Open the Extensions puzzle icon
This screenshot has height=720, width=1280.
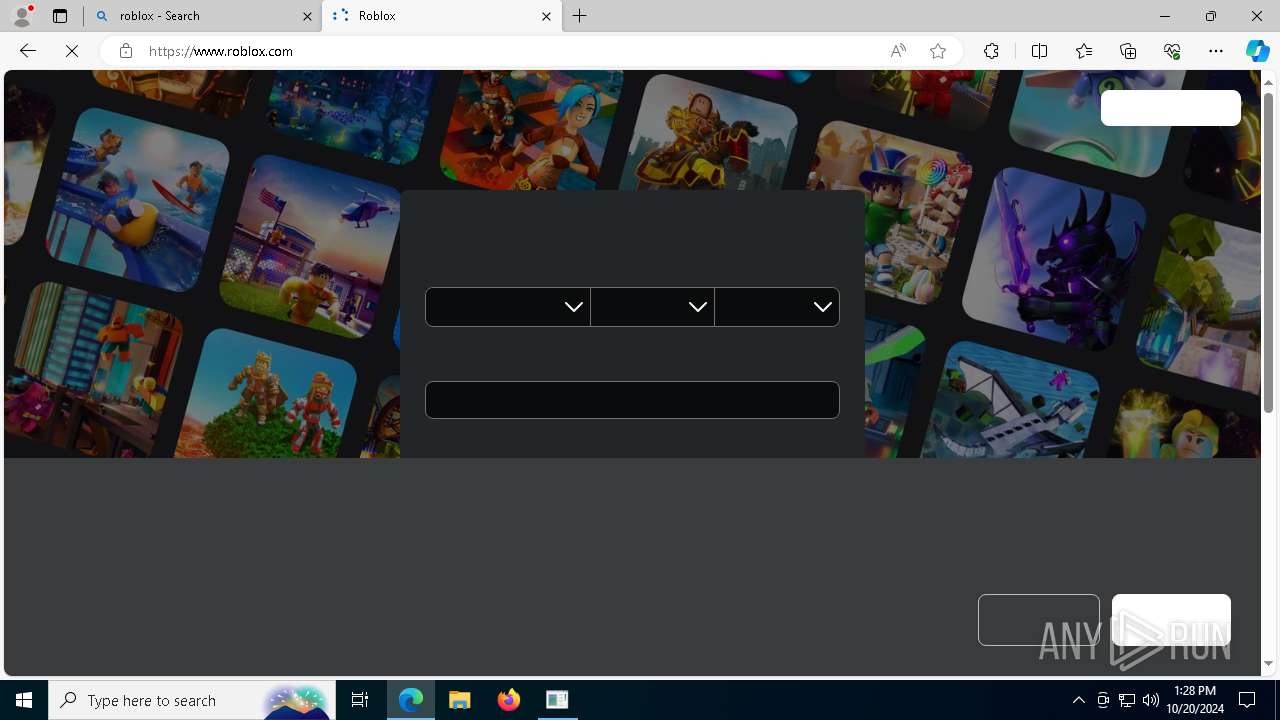991,51
